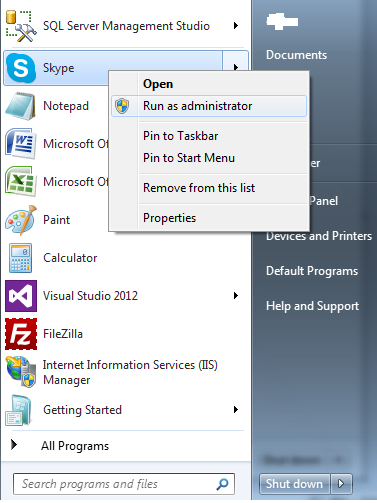Click Internet Information Services (IIS) Manager text
The width and height of the screenshot is (377, 503).
pyautogui.click(x=130, y=372)
